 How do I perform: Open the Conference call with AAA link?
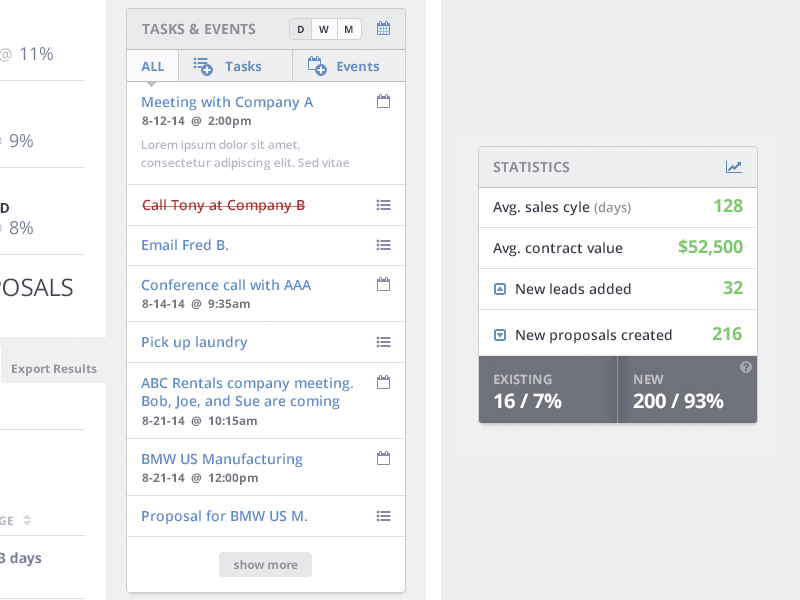point(226,285)
